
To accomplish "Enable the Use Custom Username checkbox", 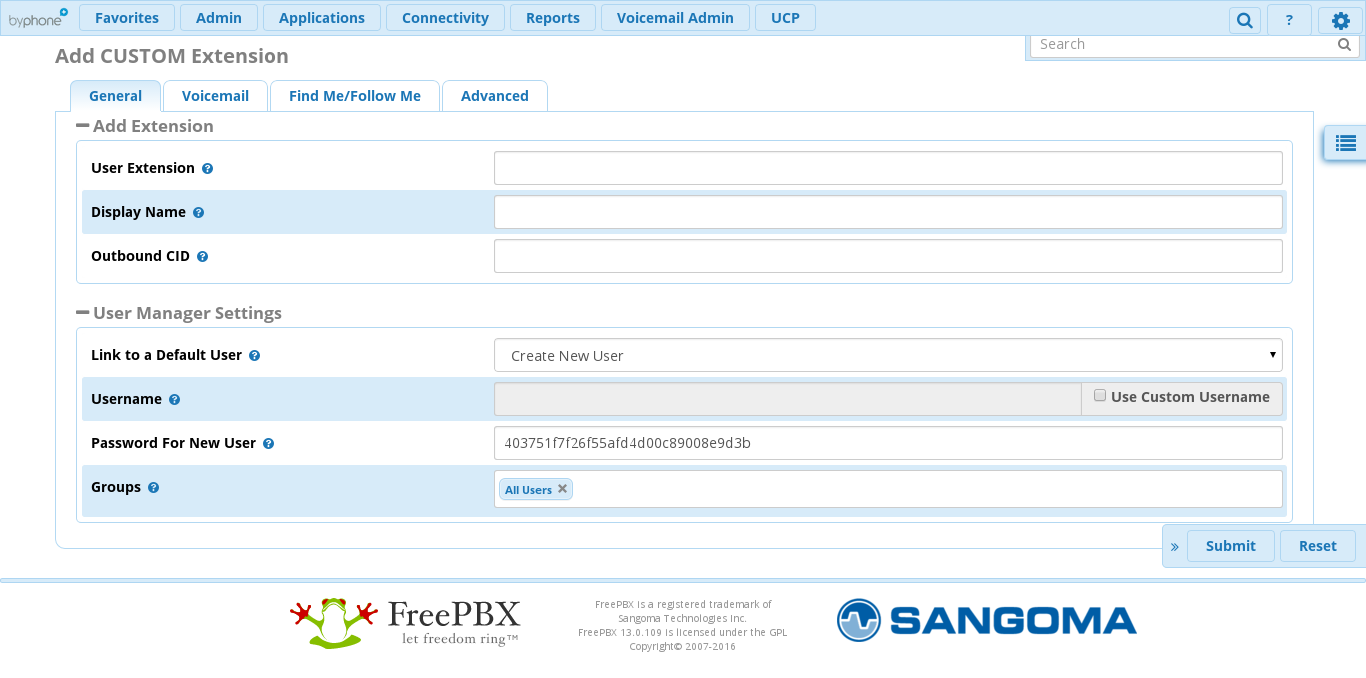I will (1100, 396).
